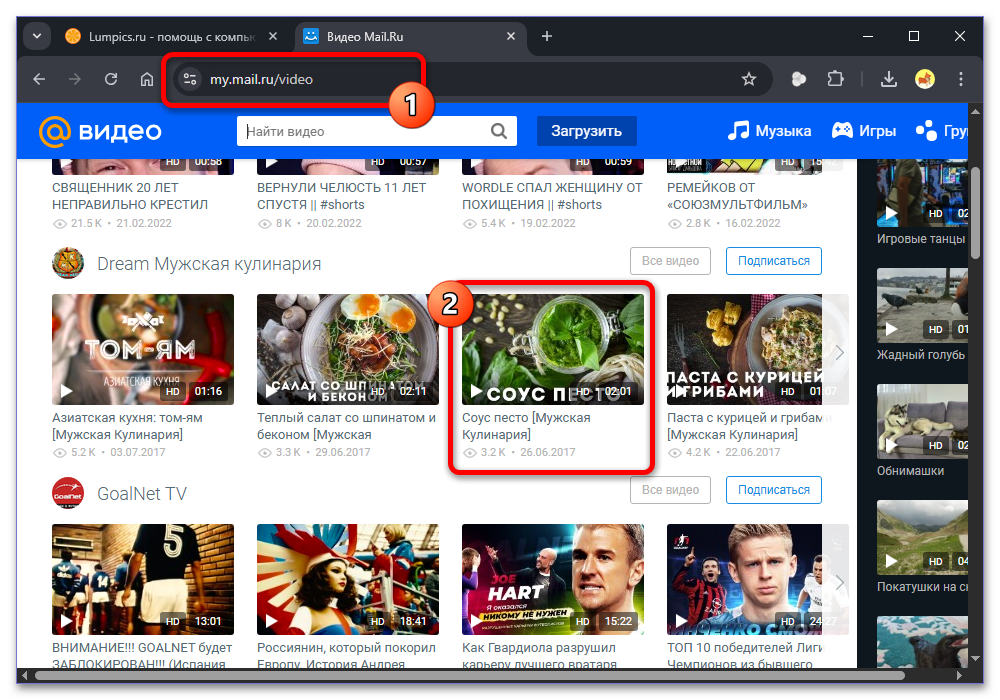This screenshot has height=700, width=1000.
Task: Show next videos arrow in Мужская кулинария row
Action: tap(839, 353)
